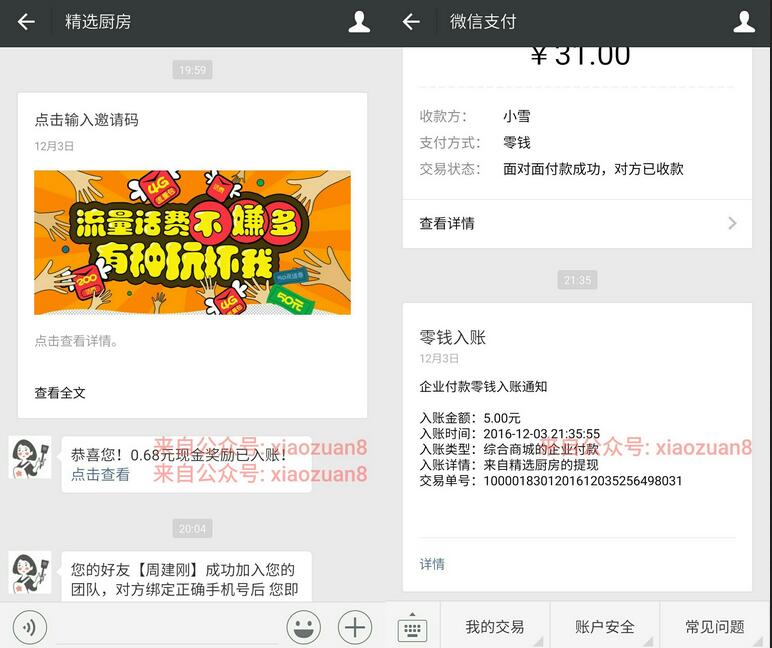Open the 我的交易 menu
Viewport: 772px width, 648px height.
click(494, 627)
